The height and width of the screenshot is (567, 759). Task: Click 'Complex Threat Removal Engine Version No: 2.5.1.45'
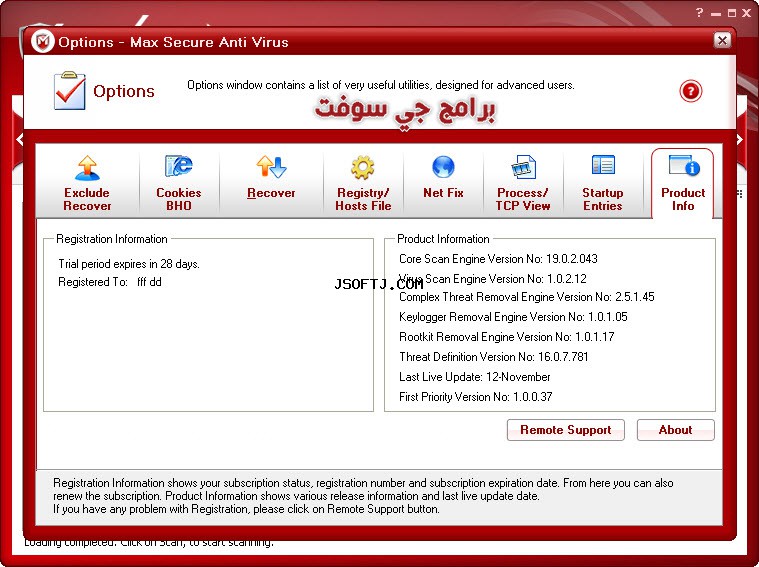(x=527, y=297)
